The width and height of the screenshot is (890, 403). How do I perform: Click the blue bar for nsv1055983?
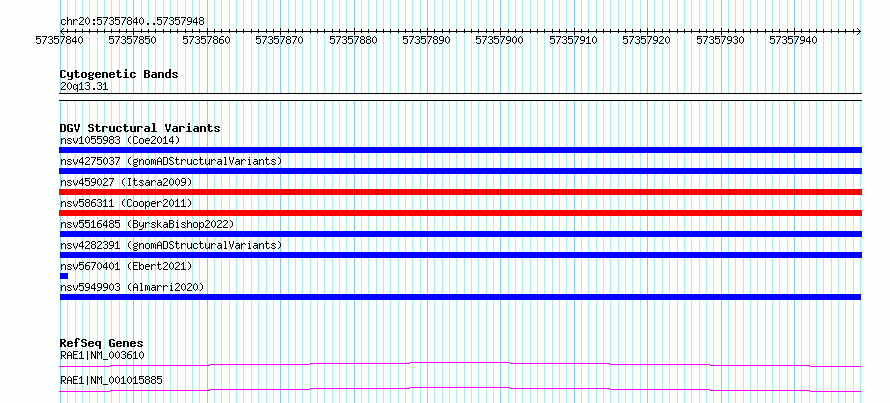click(460, 150)
